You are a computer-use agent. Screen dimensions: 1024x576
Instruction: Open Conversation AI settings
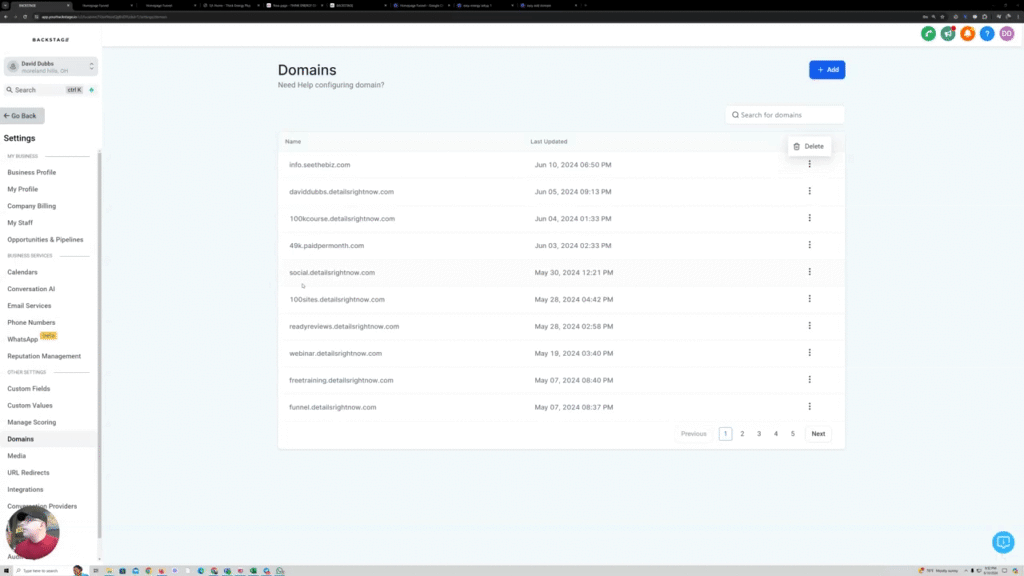tap(31, 289)
